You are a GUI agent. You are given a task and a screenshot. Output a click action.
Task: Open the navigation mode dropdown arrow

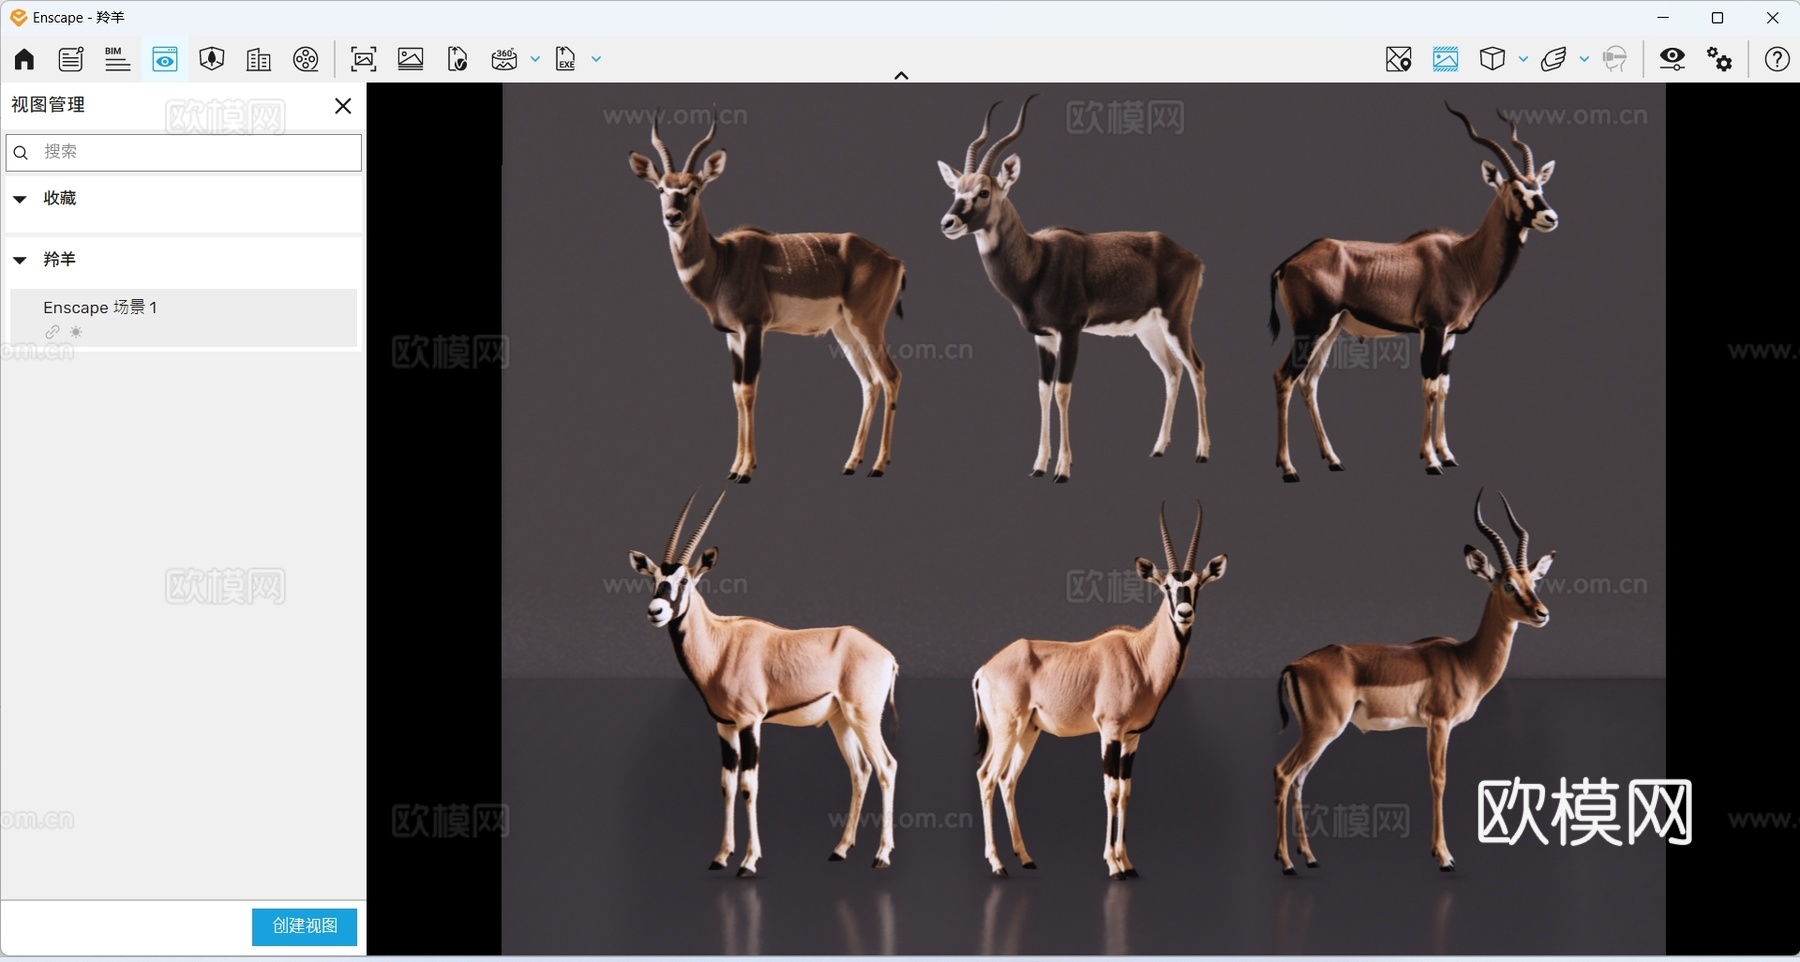pyautogui.click(x=1584, y=59)
